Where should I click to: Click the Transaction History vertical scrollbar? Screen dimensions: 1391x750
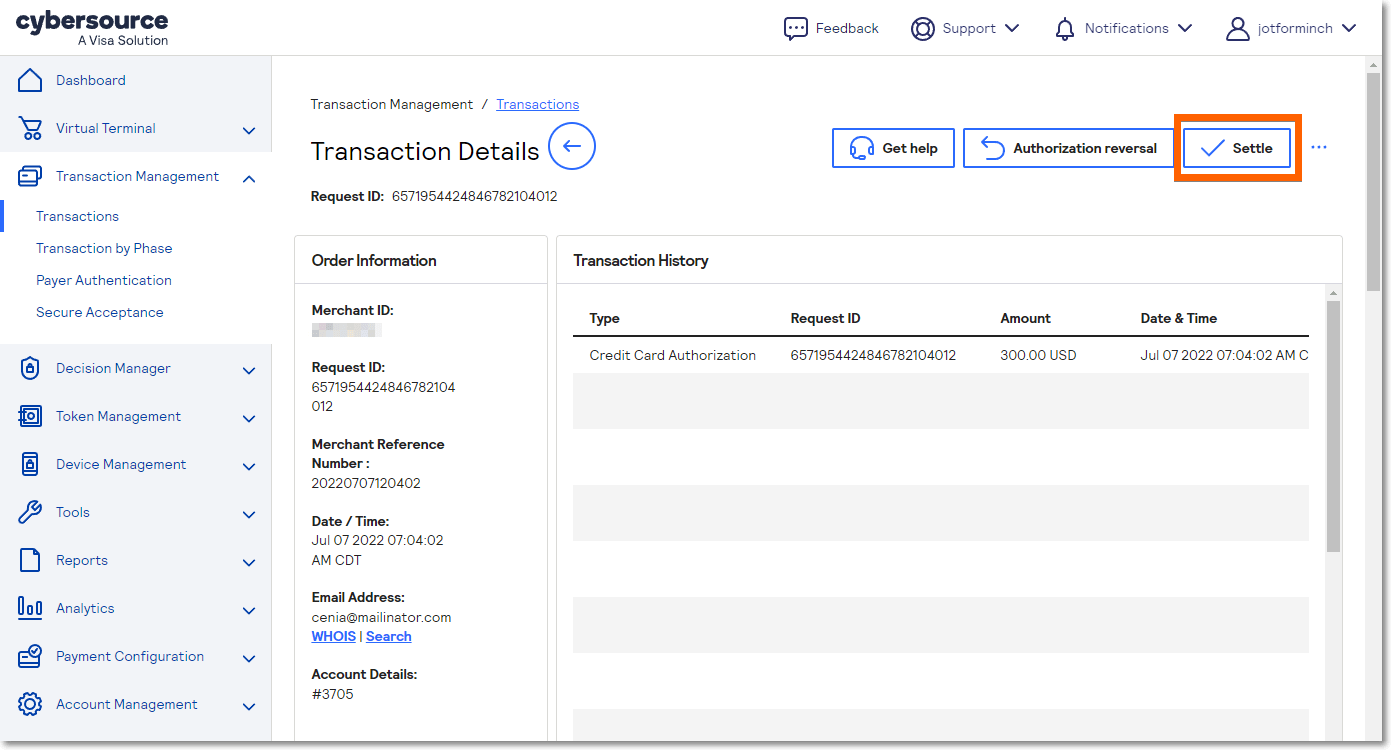coord(1332,425)
